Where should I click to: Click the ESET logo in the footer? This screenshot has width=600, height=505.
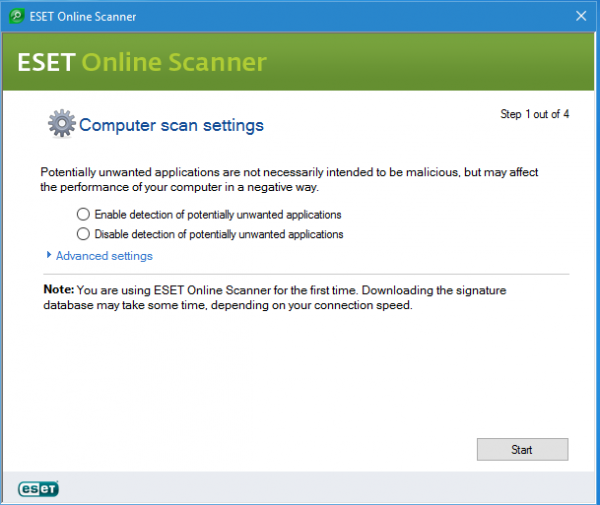pos(38,489)
